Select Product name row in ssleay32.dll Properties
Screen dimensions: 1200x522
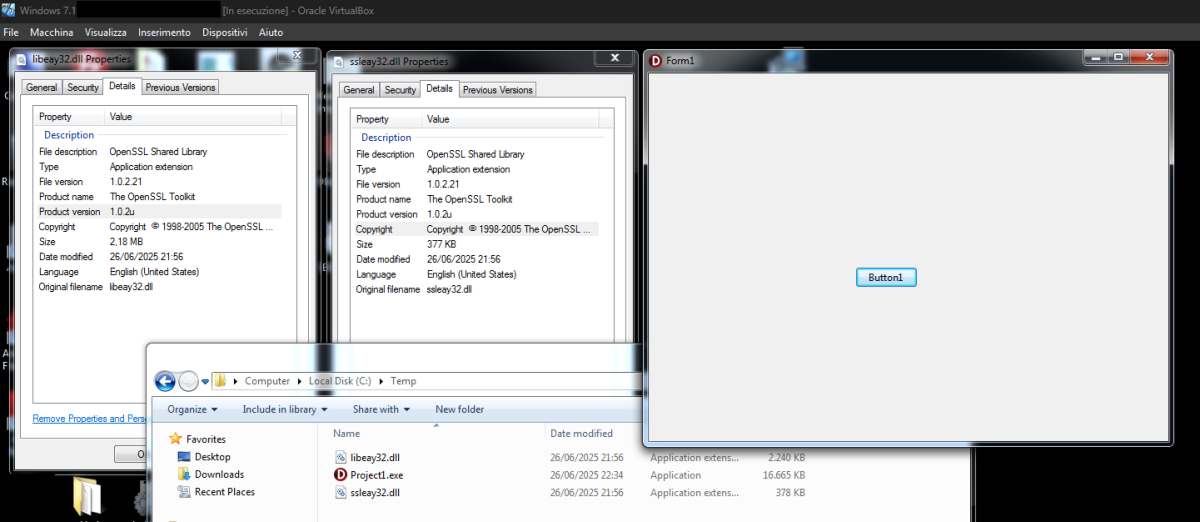coord(476,199)
